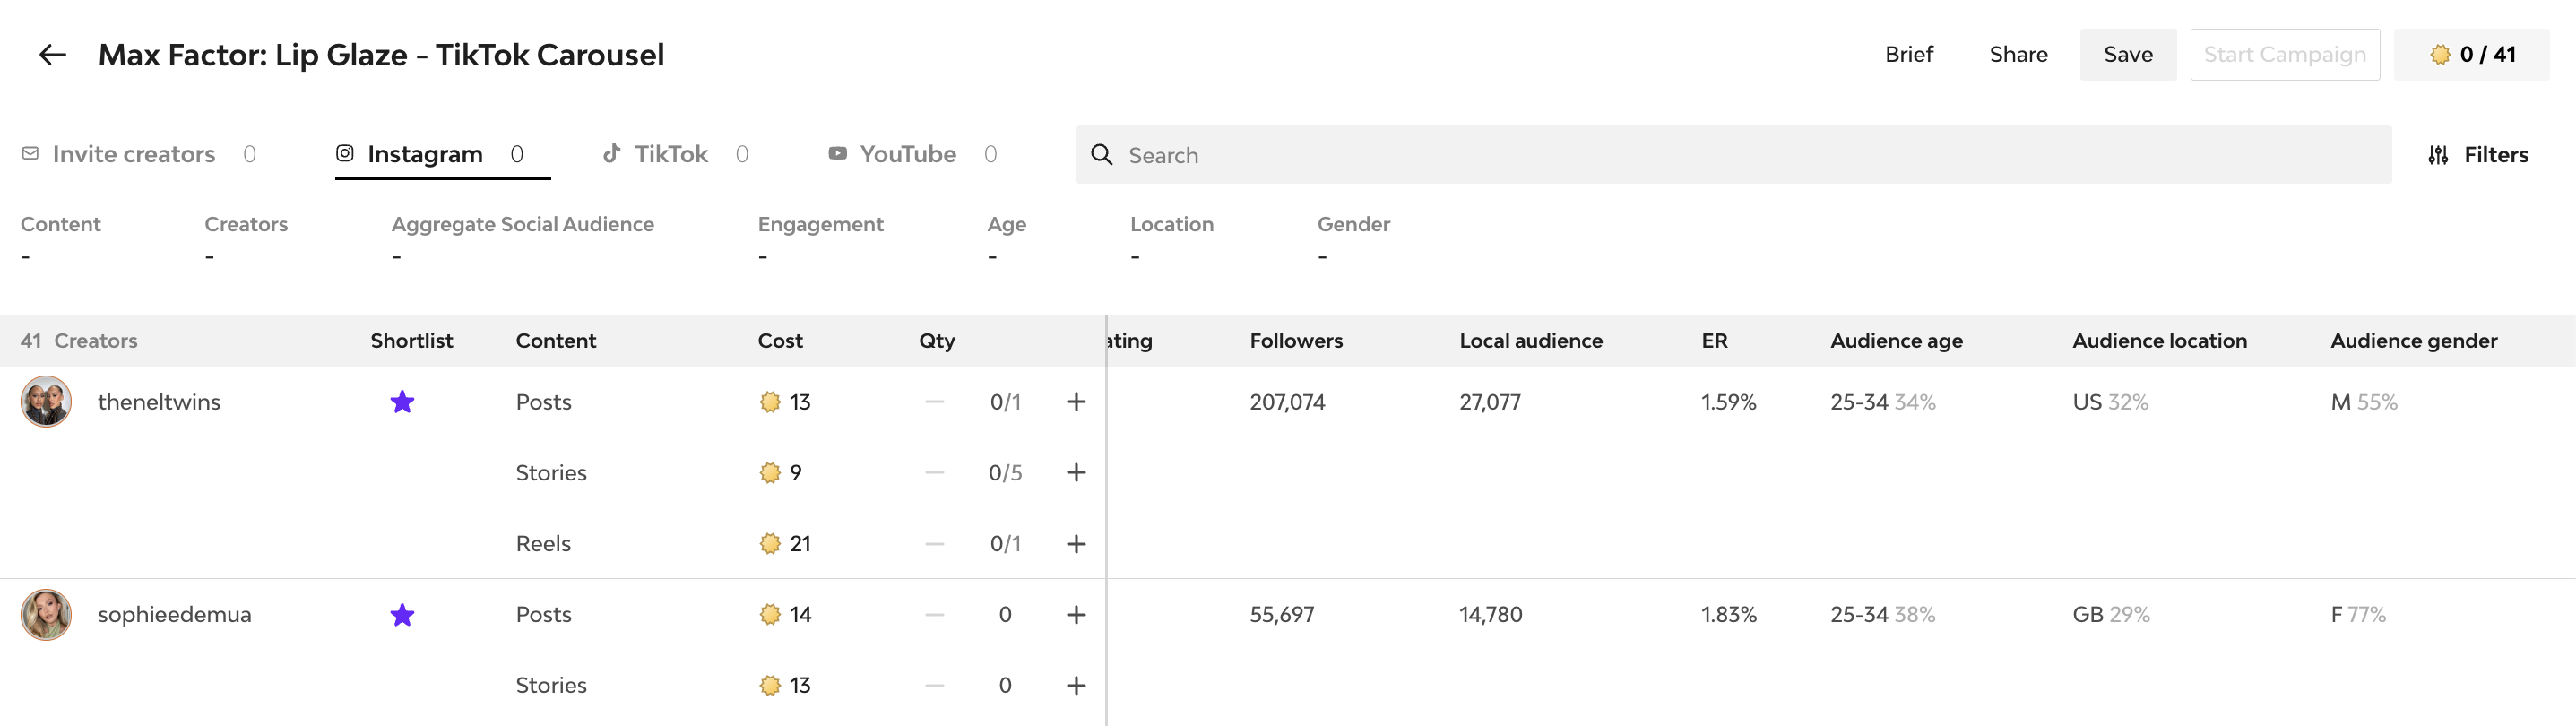Save the campaign
The image size is (2576, 726).
pos(2127,54)
